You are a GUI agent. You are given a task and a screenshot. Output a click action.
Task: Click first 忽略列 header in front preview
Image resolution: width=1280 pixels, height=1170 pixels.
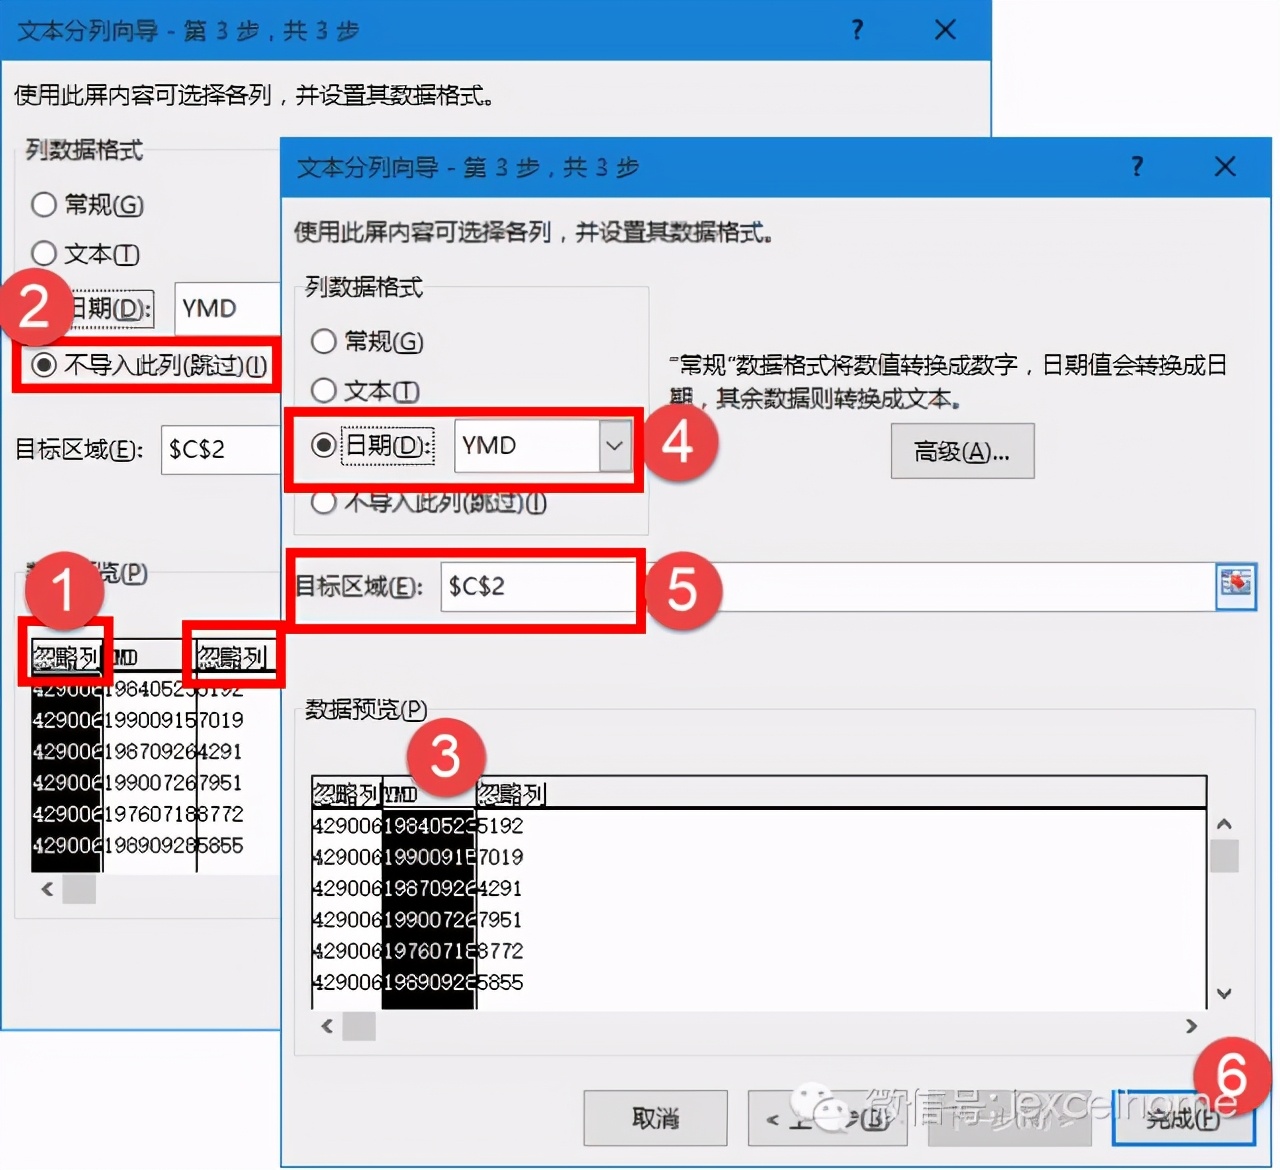pyautogui.click(x=346, y=794)
